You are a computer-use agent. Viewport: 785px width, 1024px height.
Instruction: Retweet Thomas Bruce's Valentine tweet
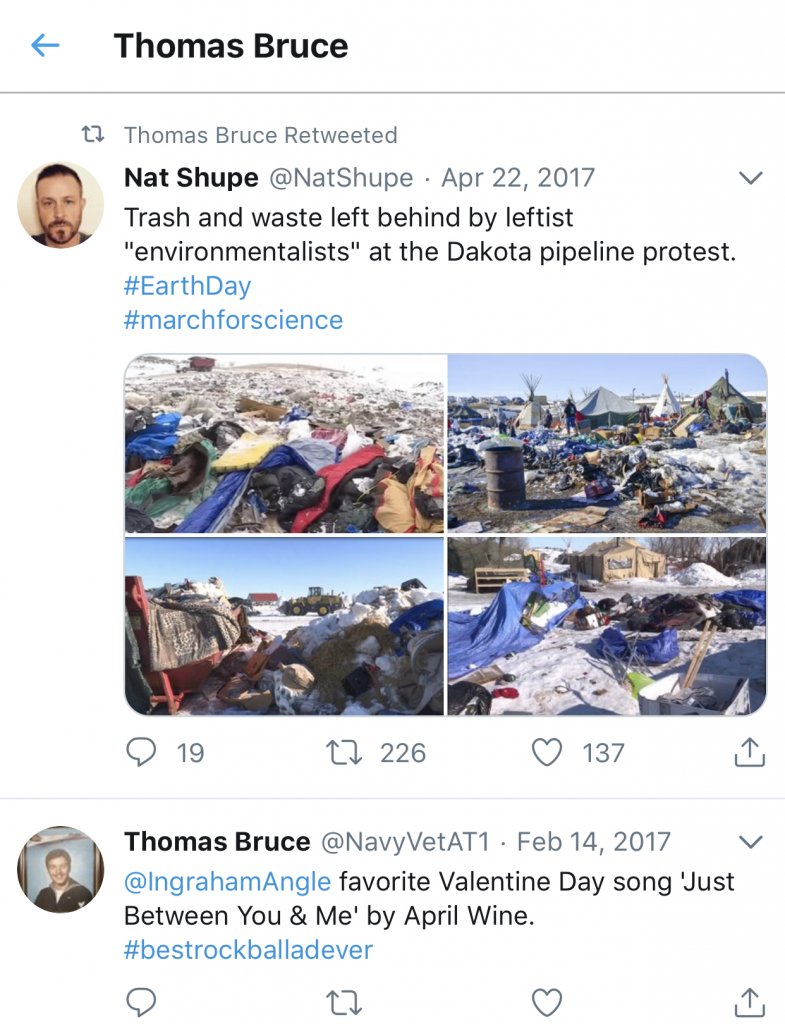pos(345,1001)
